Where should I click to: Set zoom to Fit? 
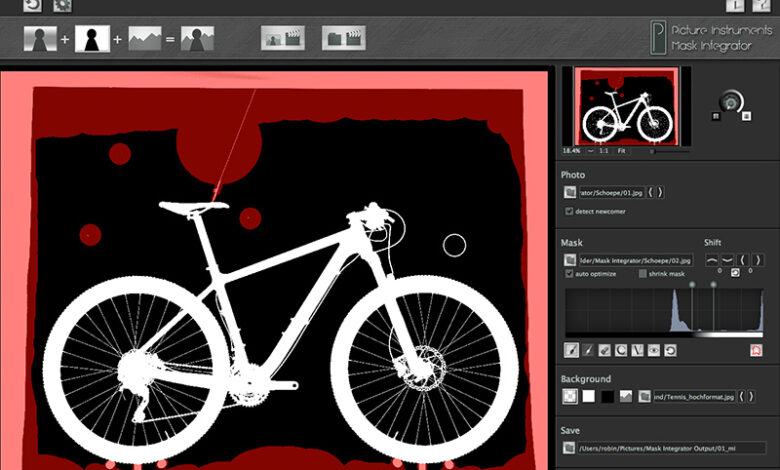[621, 151]
